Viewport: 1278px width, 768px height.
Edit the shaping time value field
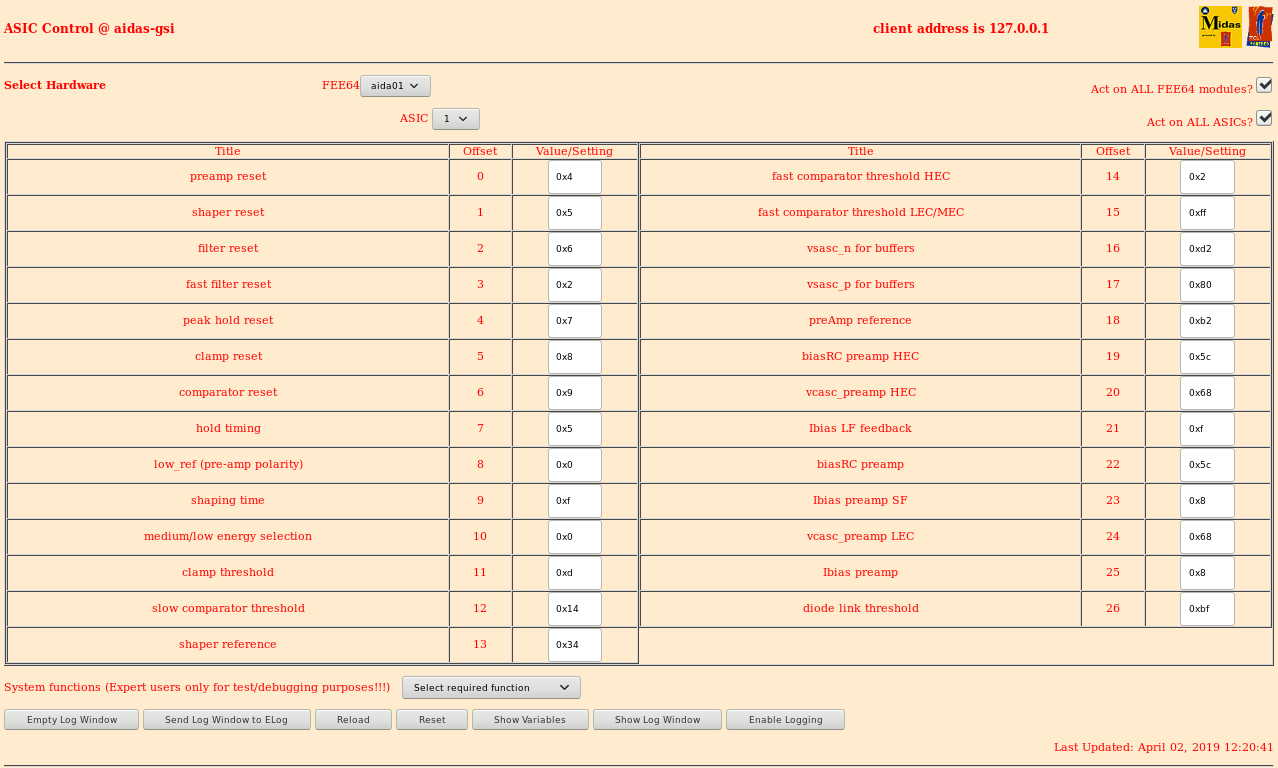[x=575, y=501]
